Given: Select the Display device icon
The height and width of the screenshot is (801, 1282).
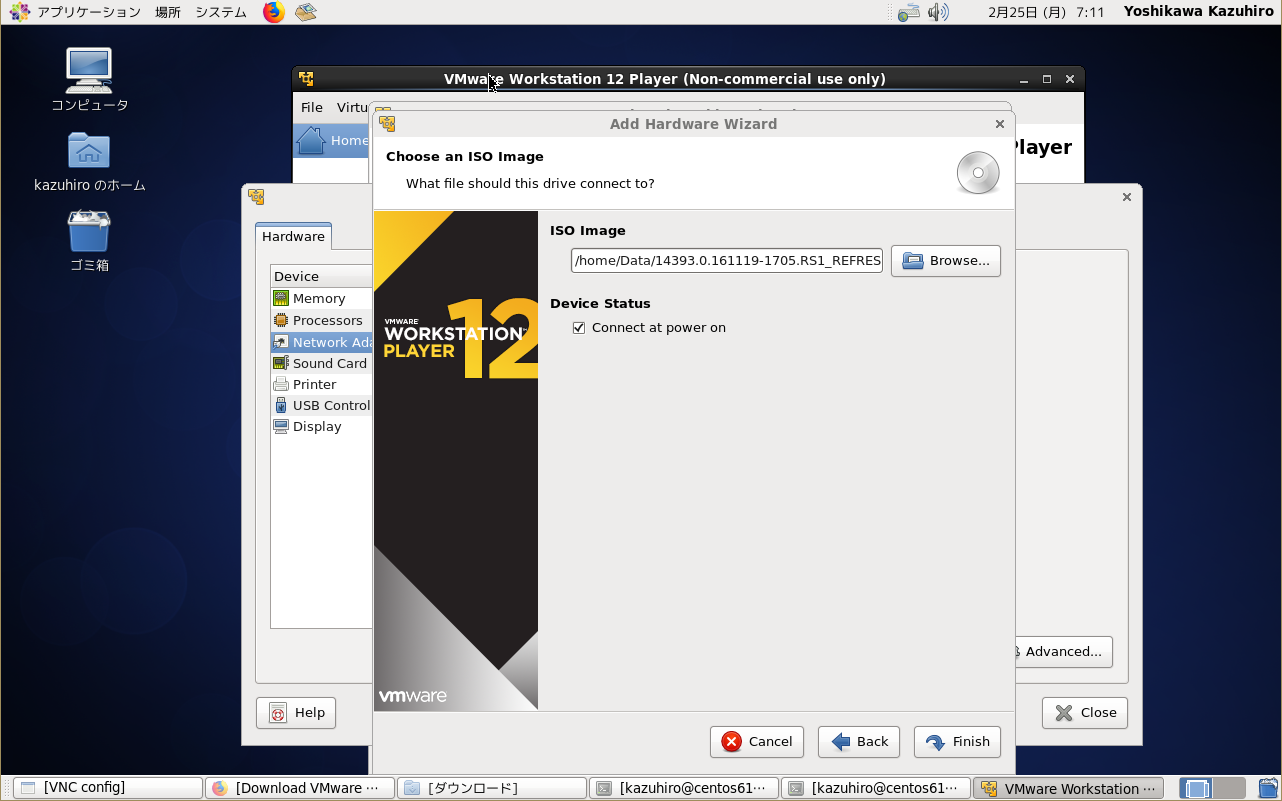Looking at the screenshot, I should coord(281,427).
